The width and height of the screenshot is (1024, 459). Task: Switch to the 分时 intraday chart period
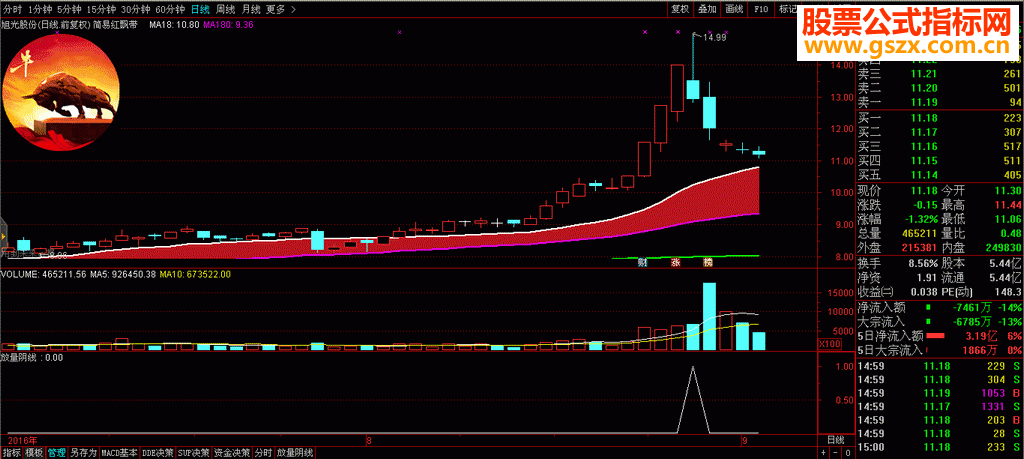click(x=13, y=10)
